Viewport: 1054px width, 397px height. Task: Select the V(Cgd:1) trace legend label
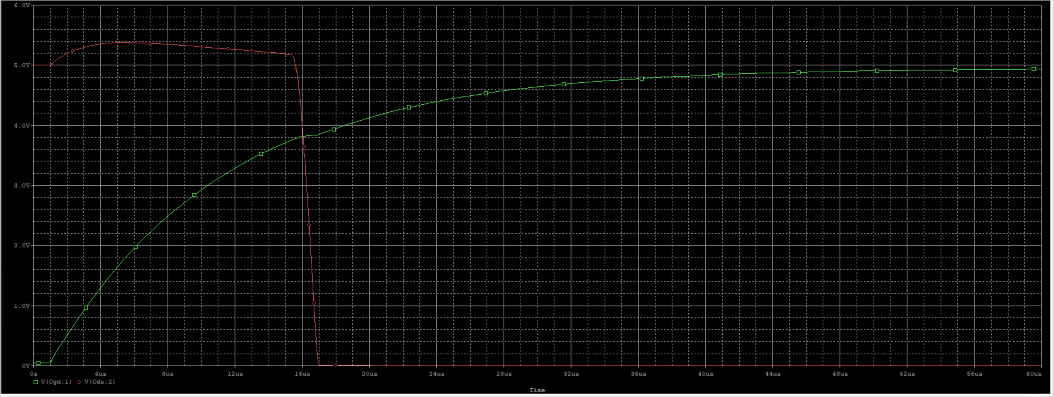pos(56,382)
